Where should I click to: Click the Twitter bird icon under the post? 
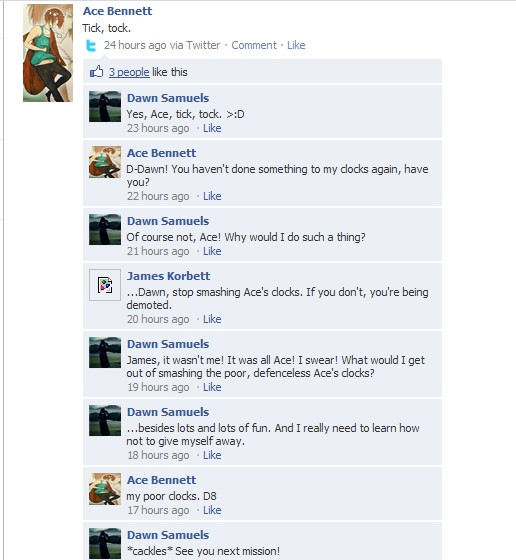[91, 46]
